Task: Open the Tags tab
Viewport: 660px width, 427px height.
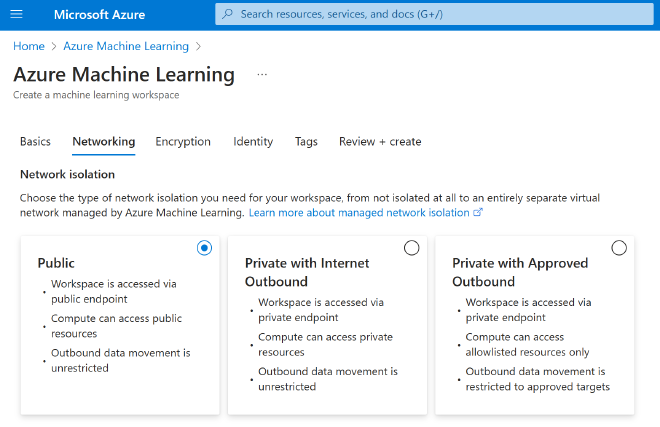Action: [x=306, y=141]
